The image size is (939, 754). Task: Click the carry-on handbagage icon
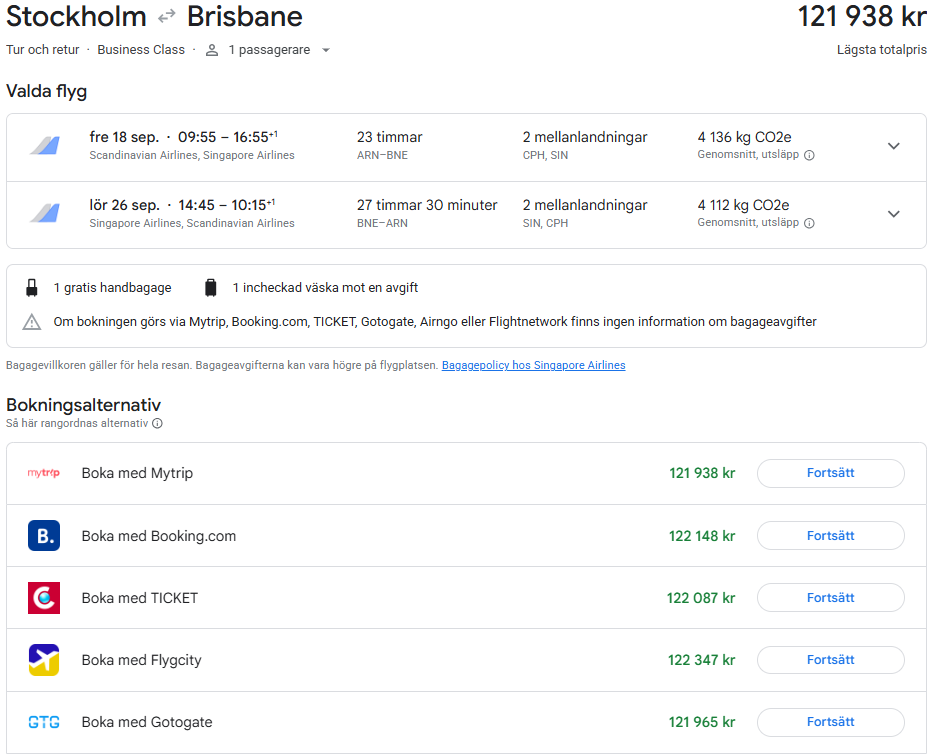pyautogui.click(x=32, y=288)
